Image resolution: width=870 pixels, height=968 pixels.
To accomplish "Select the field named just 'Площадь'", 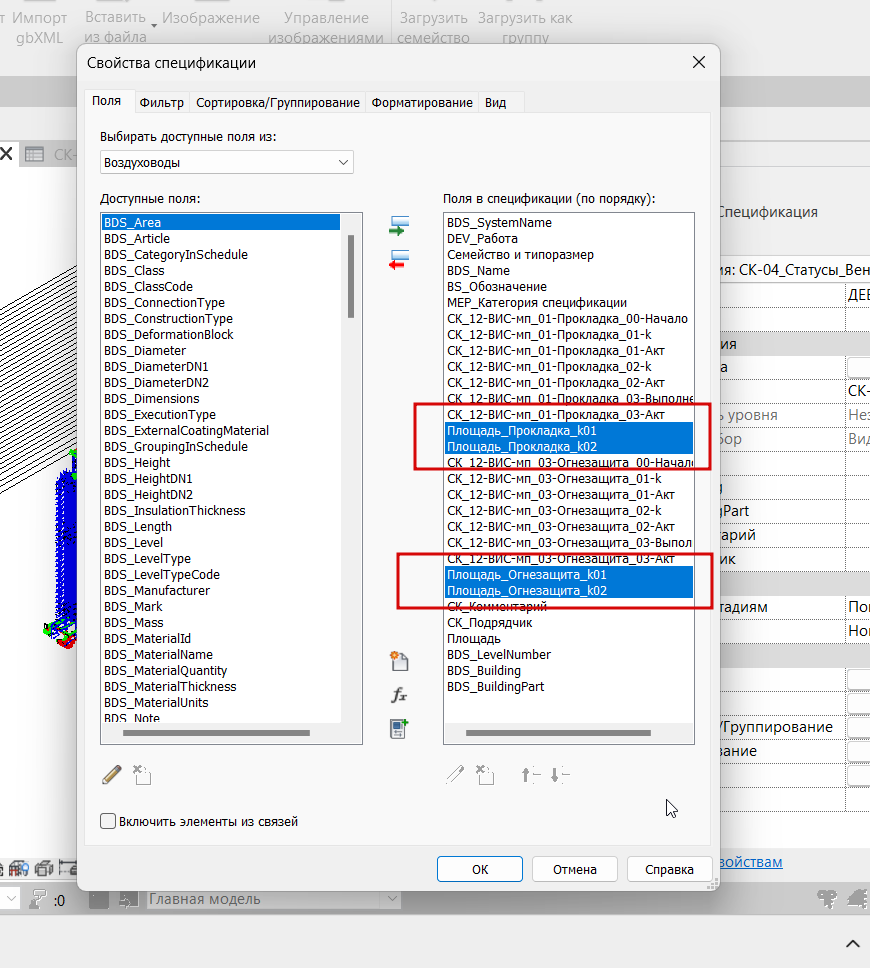I will 569,638.
